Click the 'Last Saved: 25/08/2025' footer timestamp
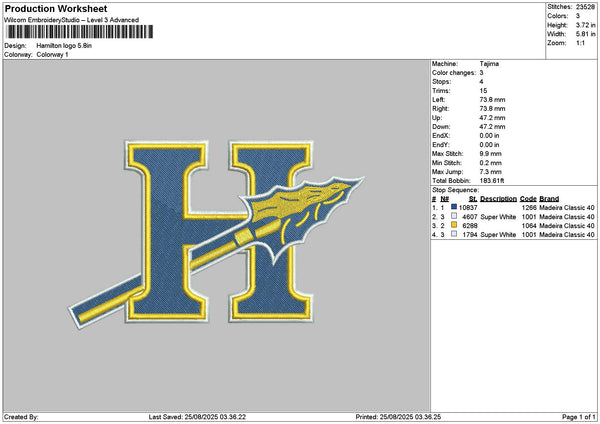Screen dimensions: 600x424 (x=197, y=417)
